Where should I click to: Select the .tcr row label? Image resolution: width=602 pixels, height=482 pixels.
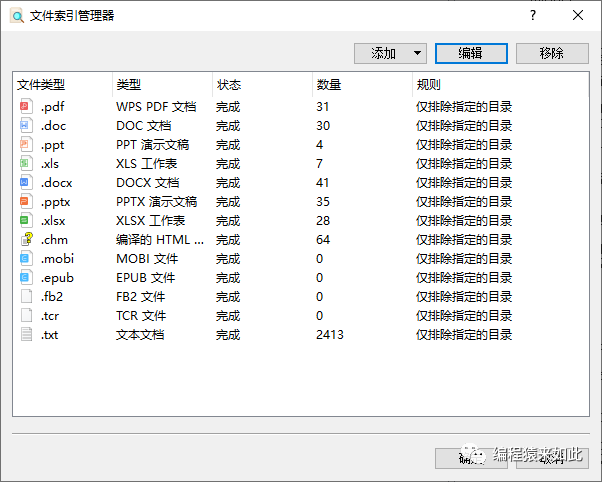(x=50, y=316)
